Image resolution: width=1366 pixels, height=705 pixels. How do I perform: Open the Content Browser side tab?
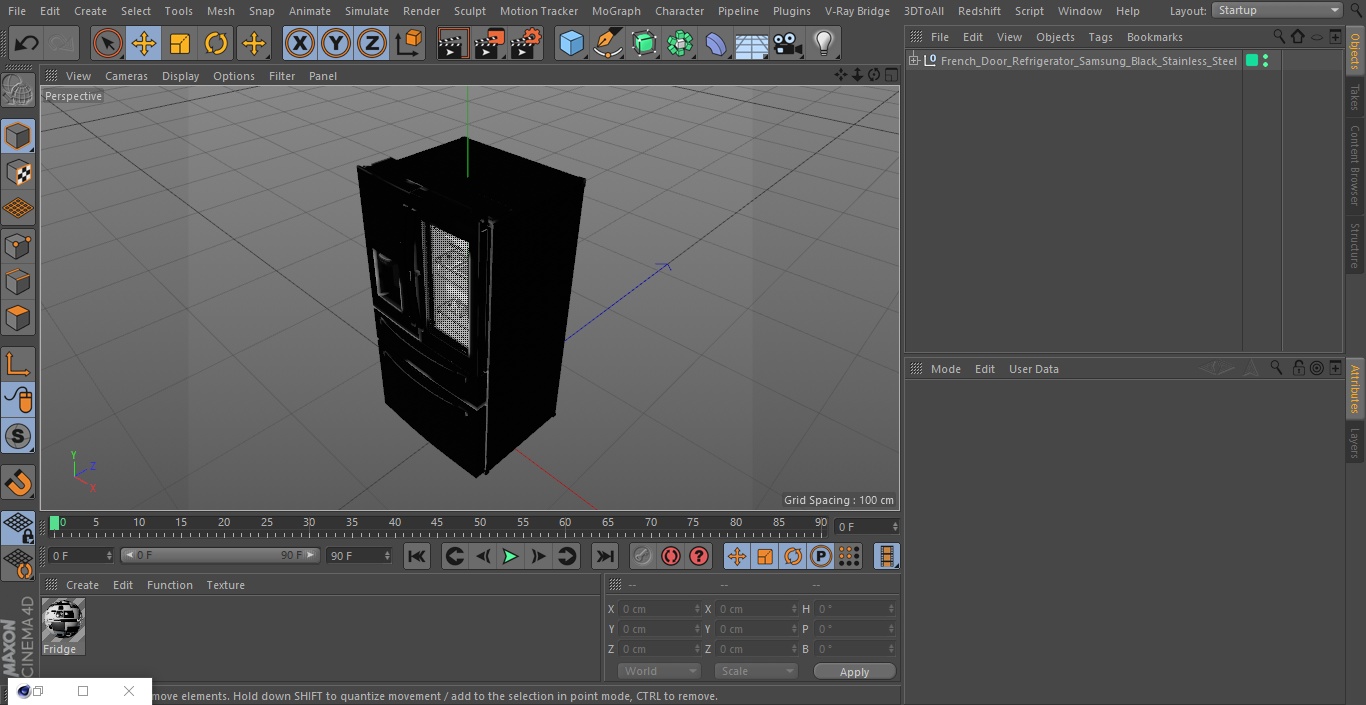coord(1355,165)
